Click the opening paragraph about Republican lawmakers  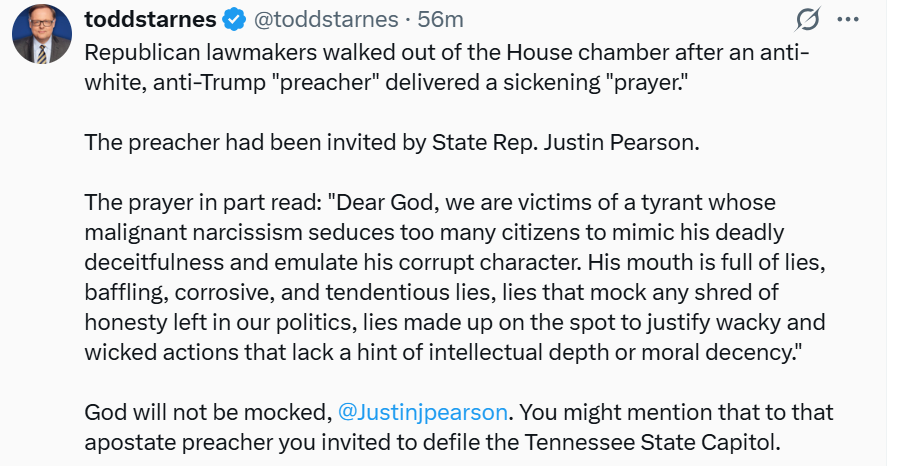click(440, 67)
